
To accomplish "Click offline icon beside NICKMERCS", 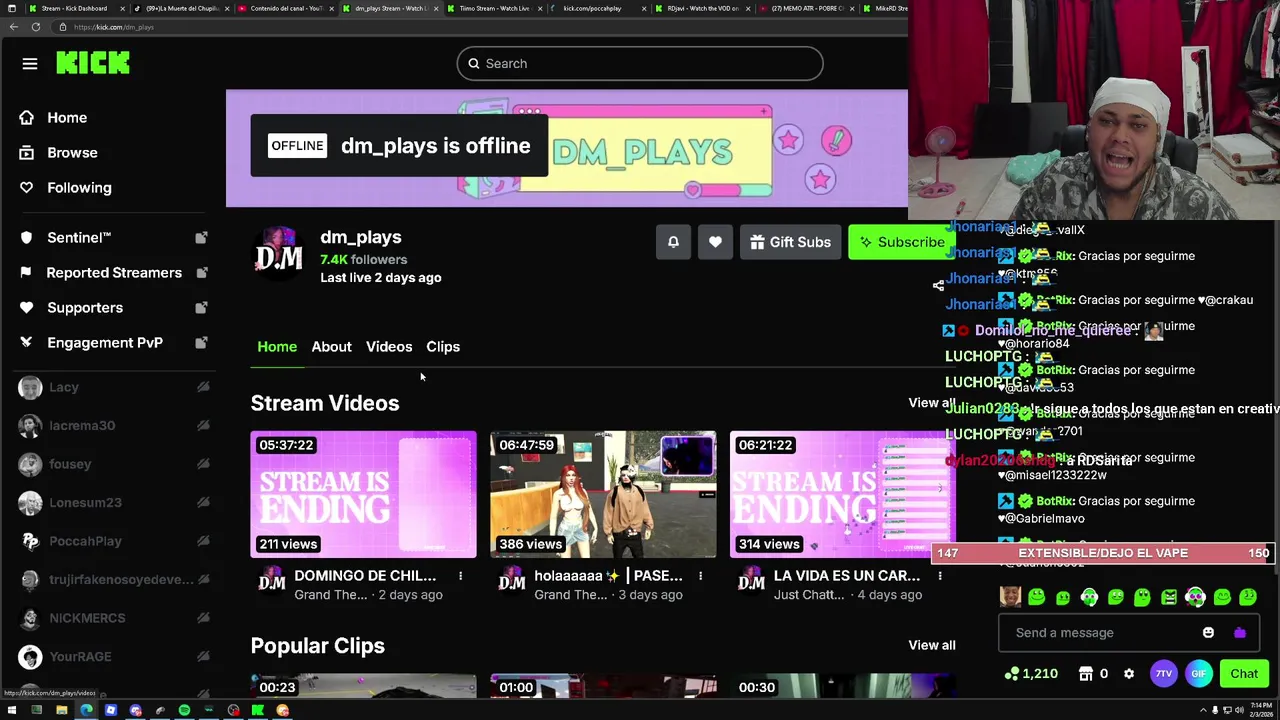I will coord(203,618).
